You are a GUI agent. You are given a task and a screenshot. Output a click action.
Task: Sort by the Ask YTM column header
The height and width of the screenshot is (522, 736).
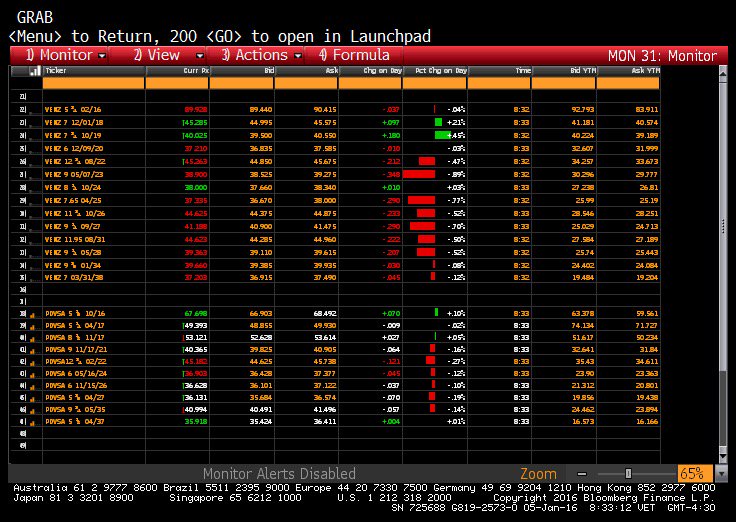[629, 71]
